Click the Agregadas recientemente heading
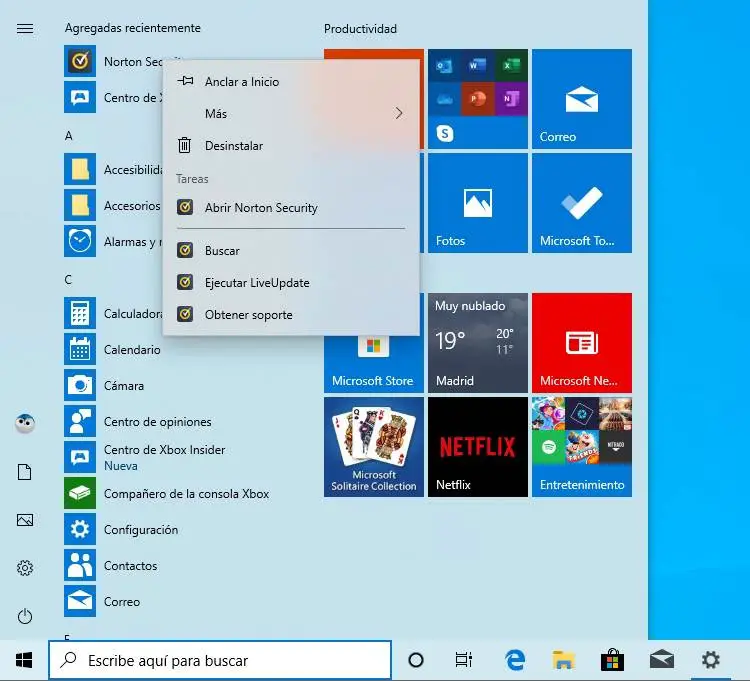This screenshot has height=681, width=750. (x=132, y=28)
